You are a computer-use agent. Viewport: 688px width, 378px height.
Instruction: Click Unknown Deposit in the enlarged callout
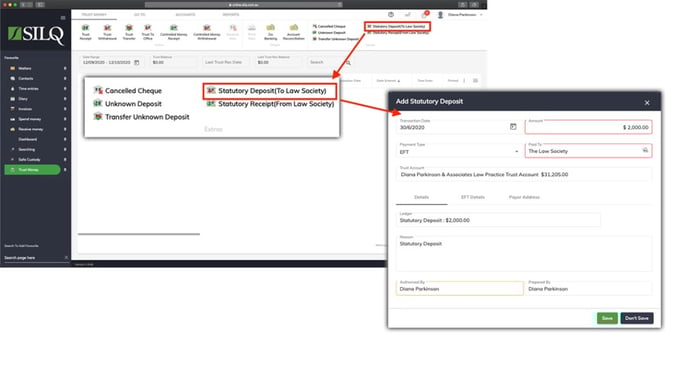pyautogui.click(x=128, y=104)
